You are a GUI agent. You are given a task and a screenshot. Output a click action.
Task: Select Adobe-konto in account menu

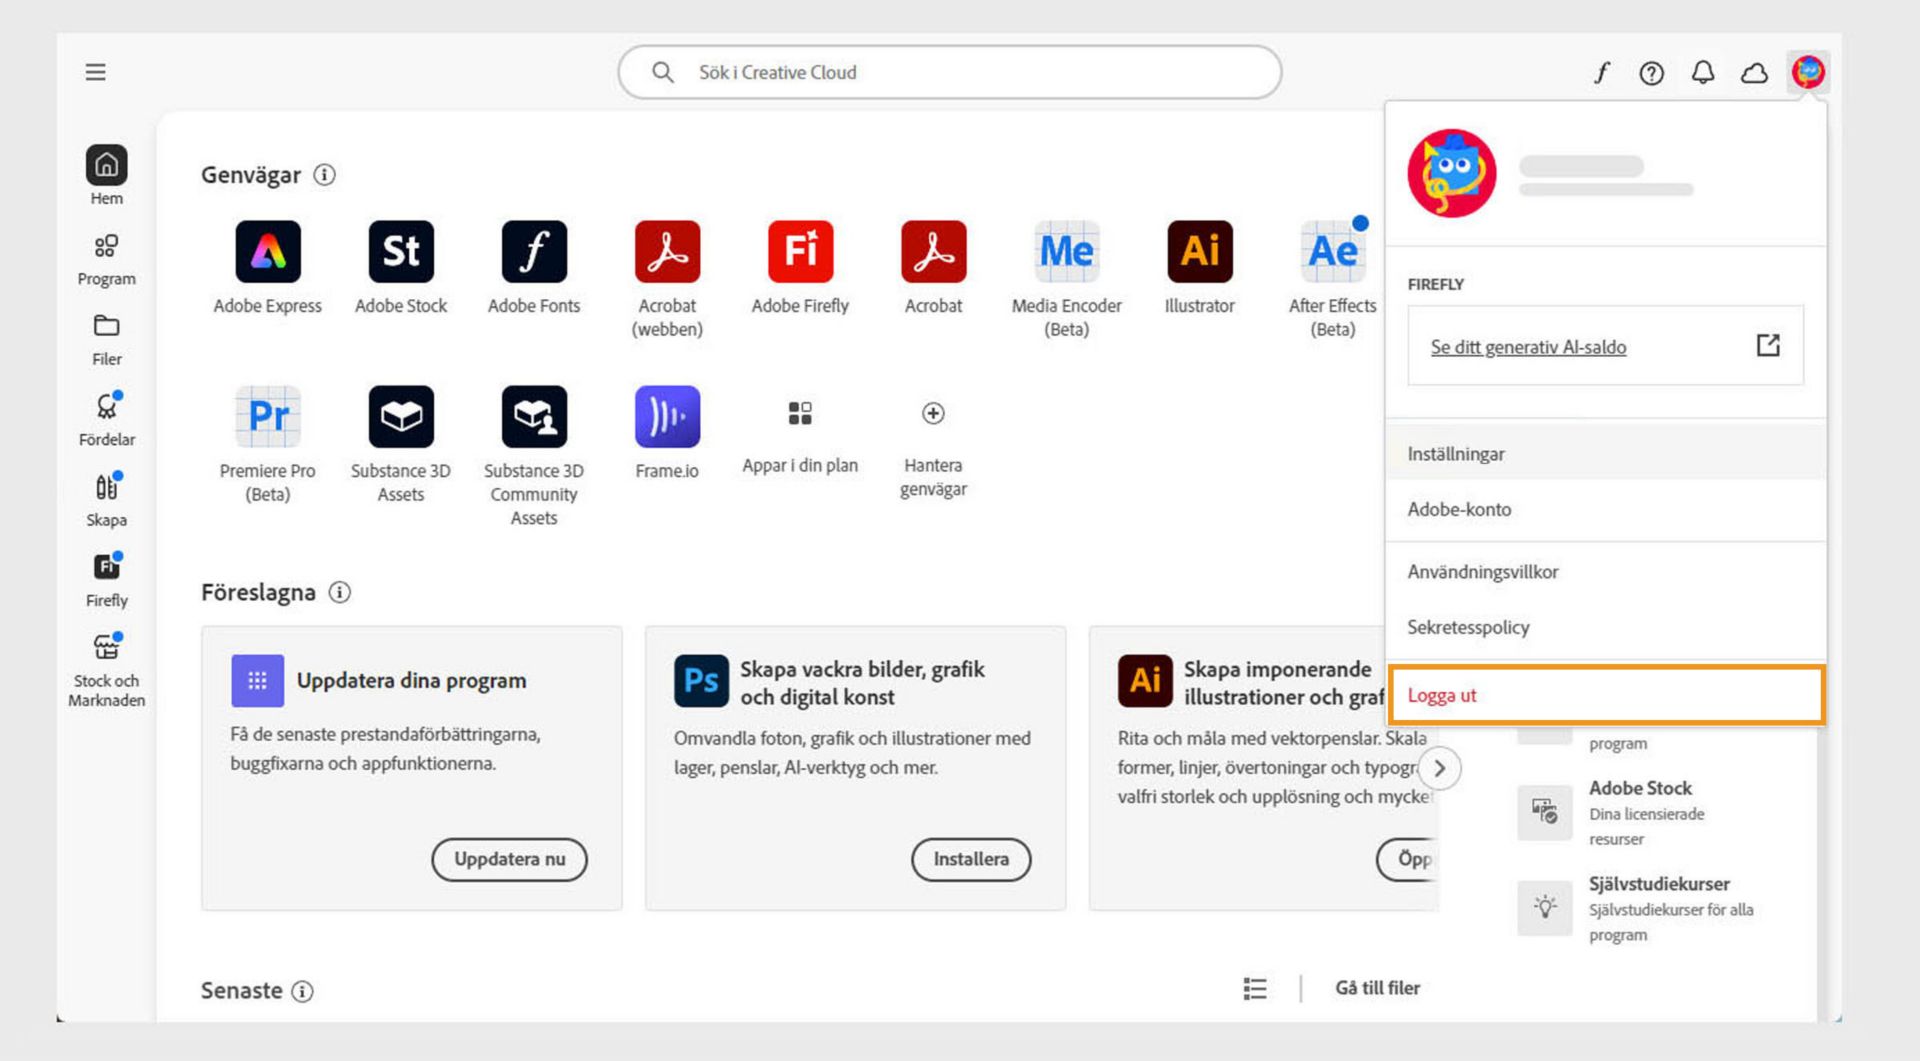point(1605,509)
